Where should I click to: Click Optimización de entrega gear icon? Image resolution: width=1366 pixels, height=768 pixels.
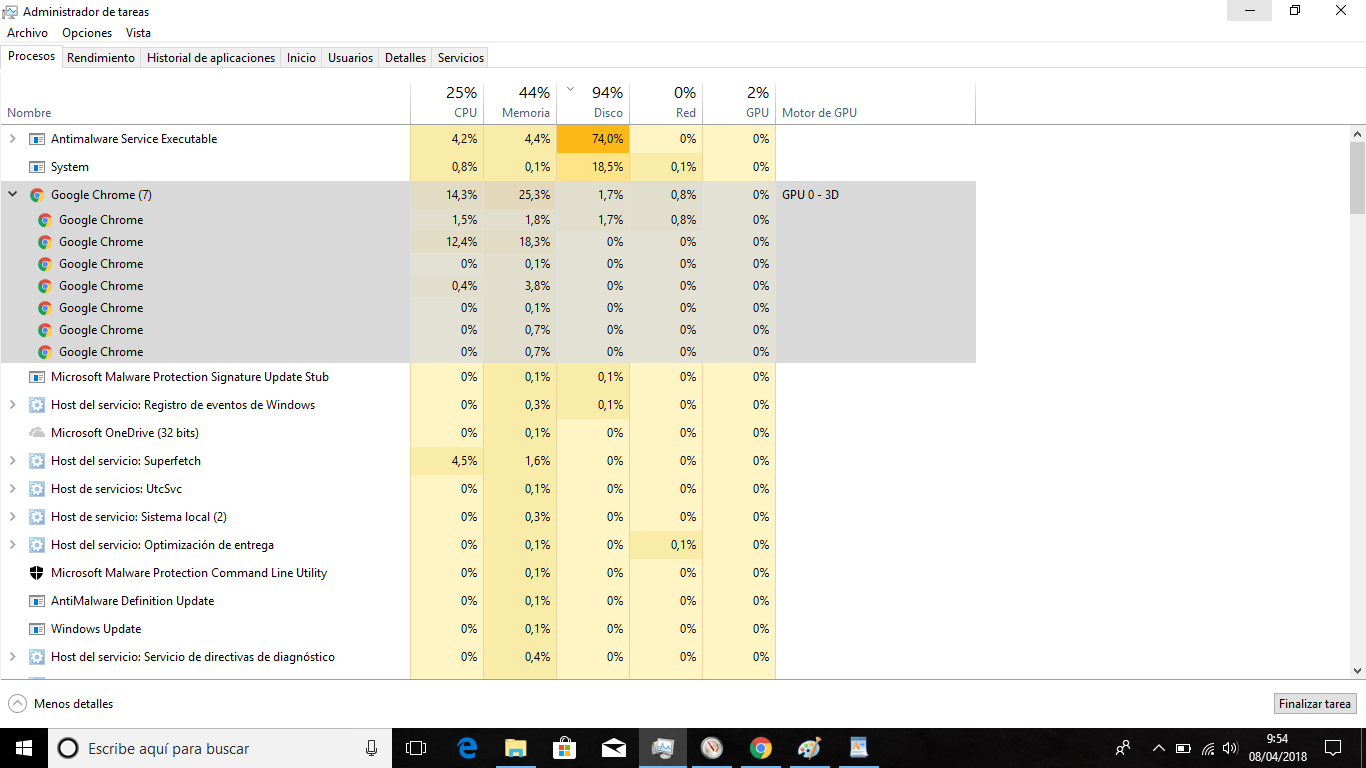coord(37,545)
